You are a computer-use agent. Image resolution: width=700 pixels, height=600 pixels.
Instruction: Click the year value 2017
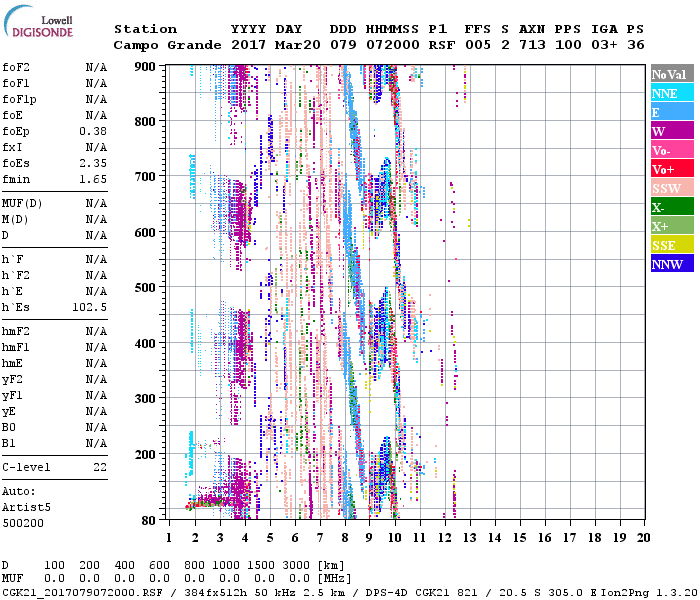pos(248,45)
